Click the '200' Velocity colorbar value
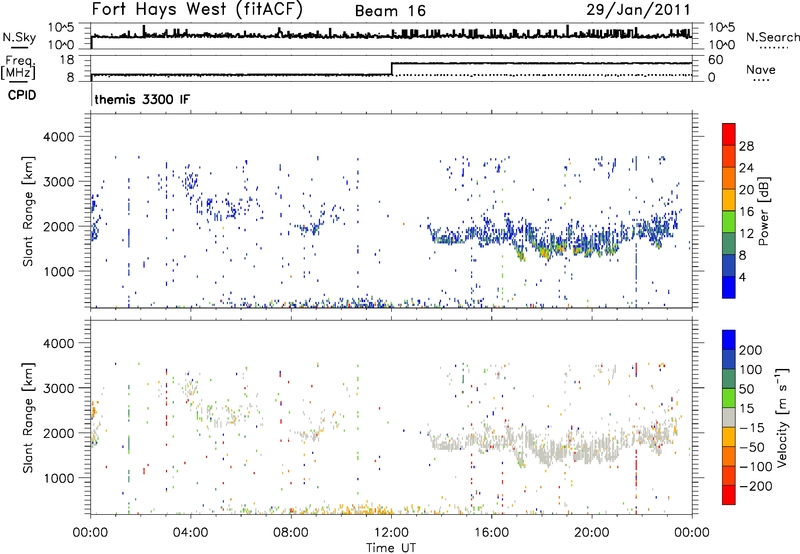 751,350
